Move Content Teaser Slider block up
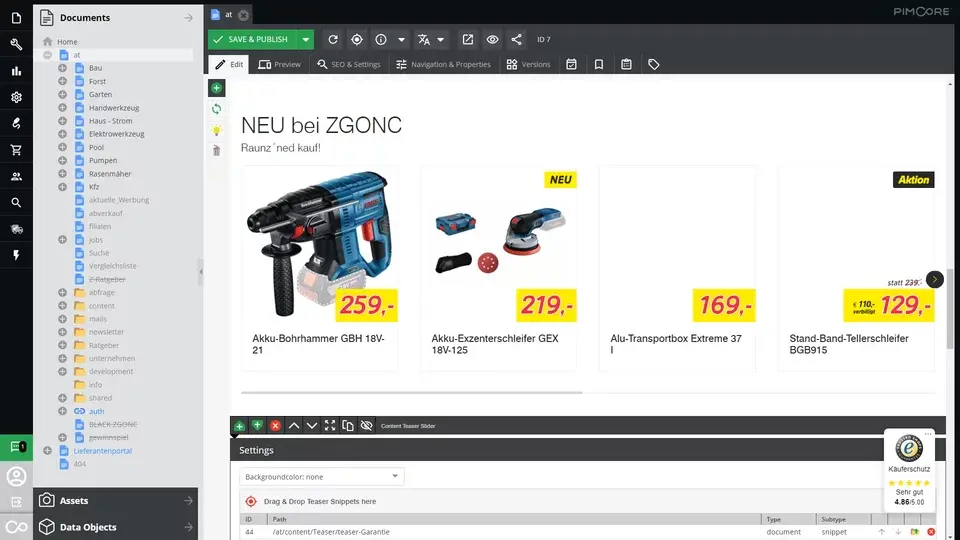This screenshot has height=540, width=960. [x=294, y=426]
